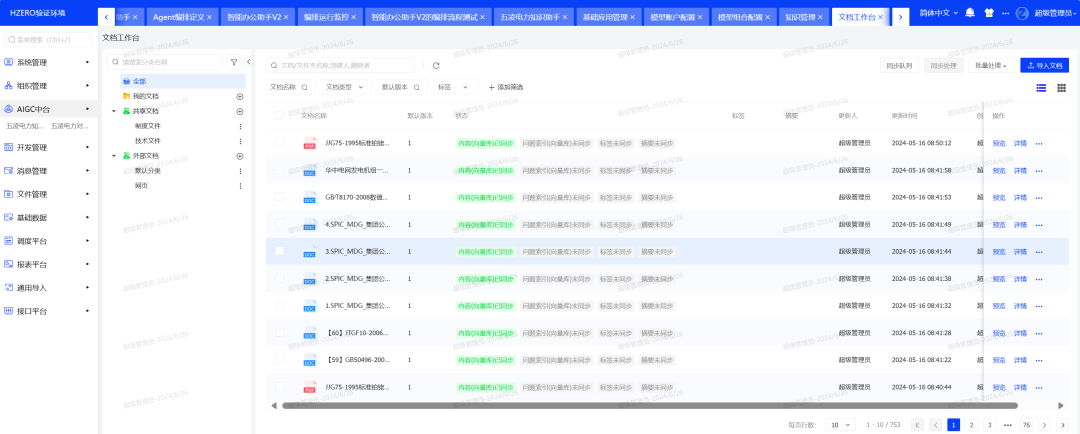
Task: Add a folder under 我的文档 with plus icon
Action: (x=240, y=96)
